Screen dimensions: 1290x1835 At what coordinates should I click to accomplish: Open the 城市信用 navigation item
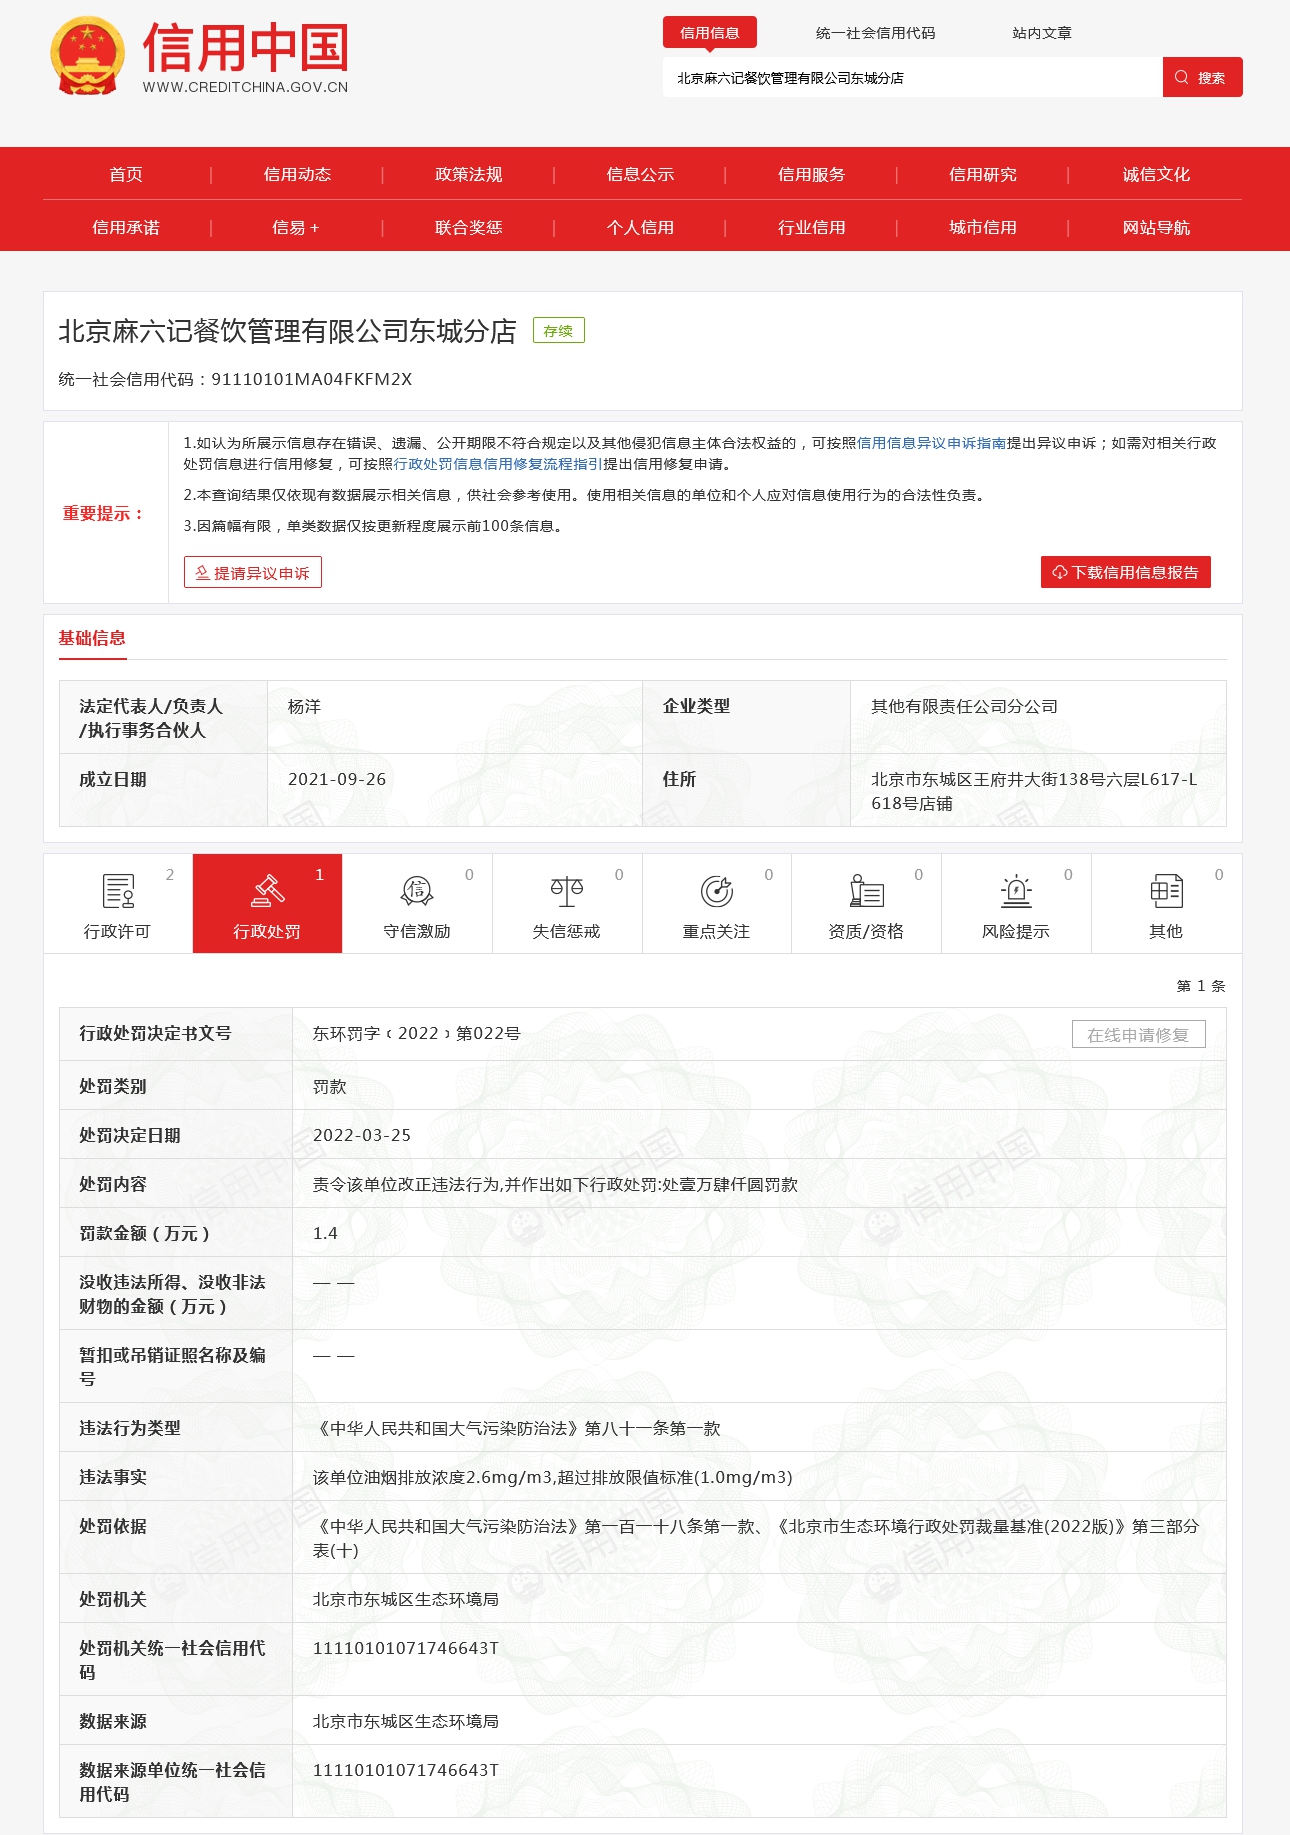(x=983, y=227)
